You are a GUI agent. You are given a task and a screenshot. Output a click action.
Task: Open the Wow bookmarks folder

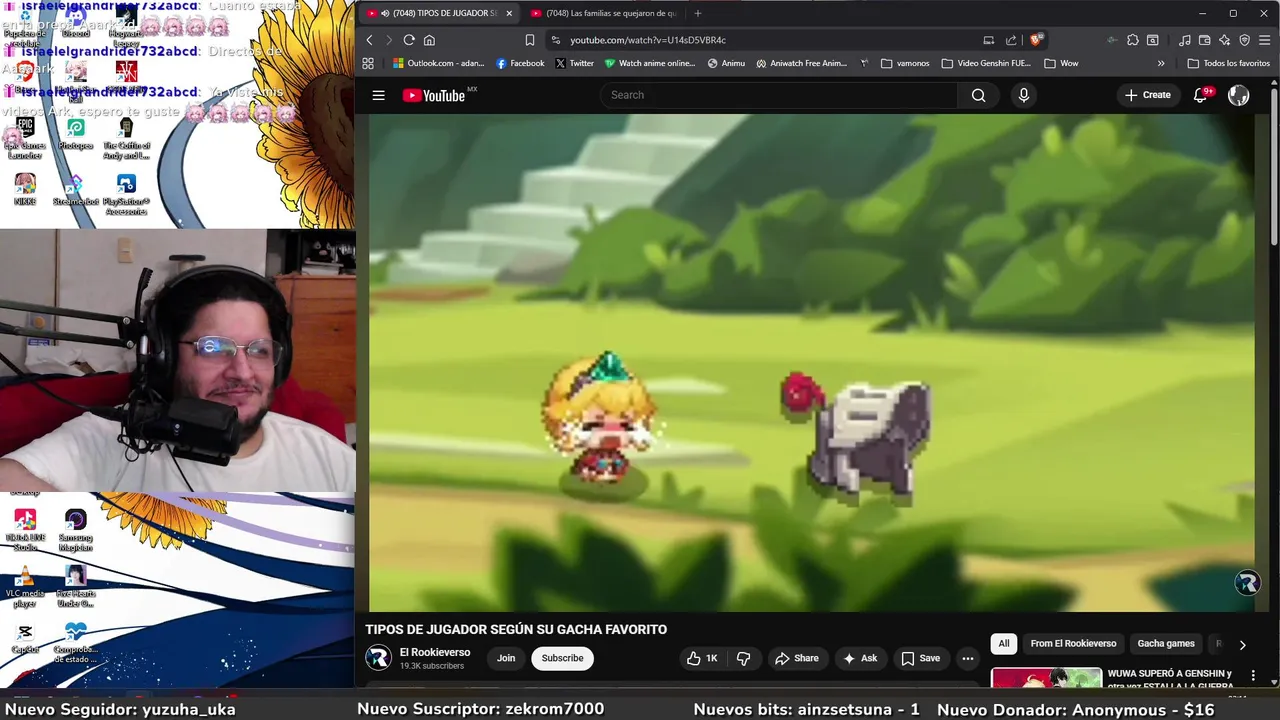[x=1061, y=63]
